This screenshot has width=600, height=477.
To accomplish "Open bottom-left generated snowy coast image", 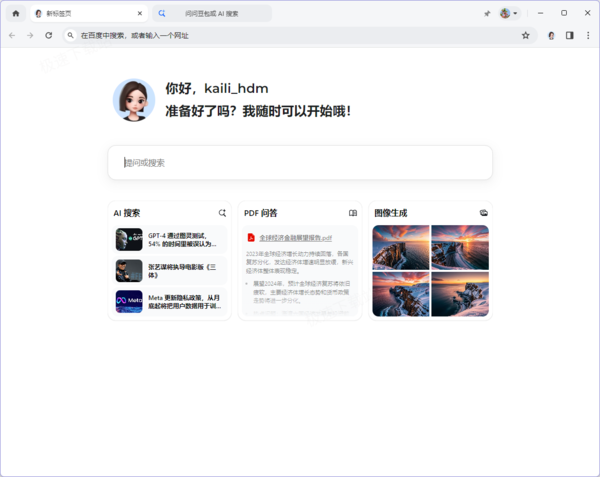I will pos(401,294).
